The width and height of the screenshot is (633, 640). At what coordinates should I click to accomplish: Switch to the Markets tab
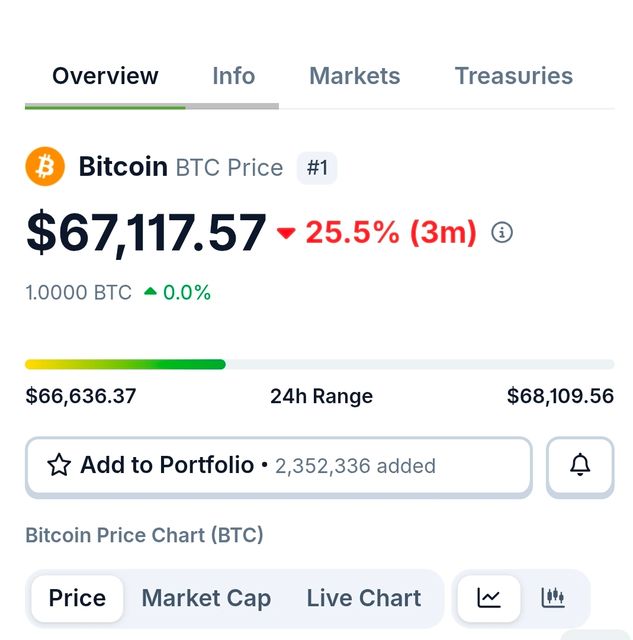(354, 76)
